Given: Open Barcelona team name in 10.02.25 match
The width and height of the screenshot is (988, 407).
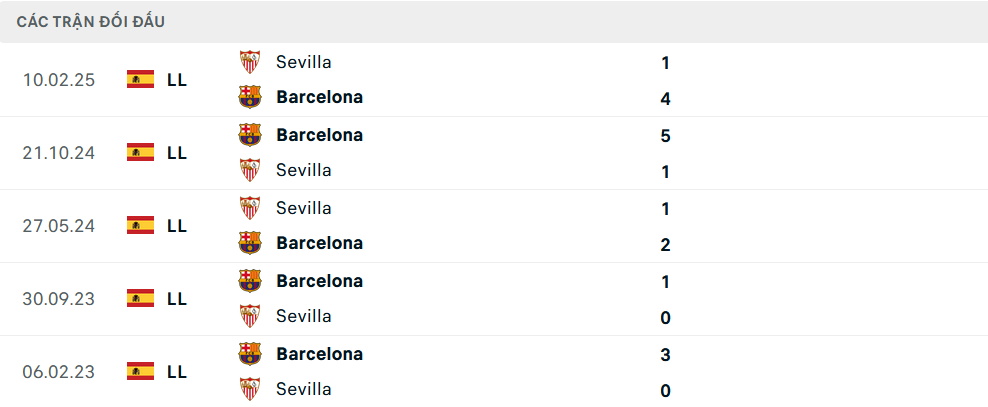Looking at the screenshot, I should point(319,97).
